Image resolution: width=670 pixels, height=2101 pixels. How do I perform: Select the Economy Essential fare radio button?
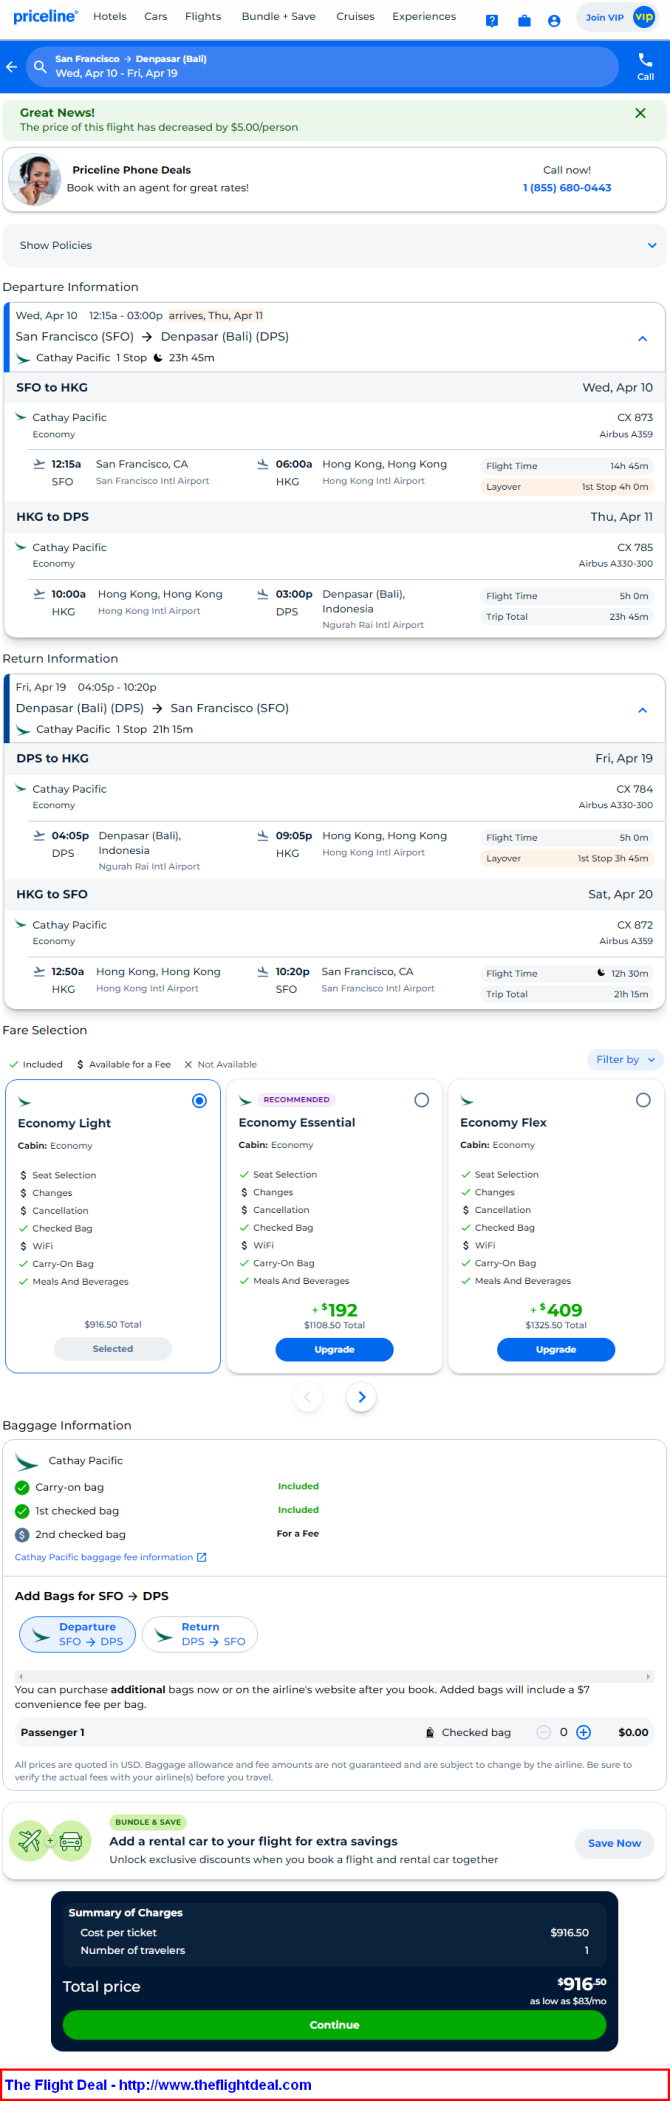421,1100
